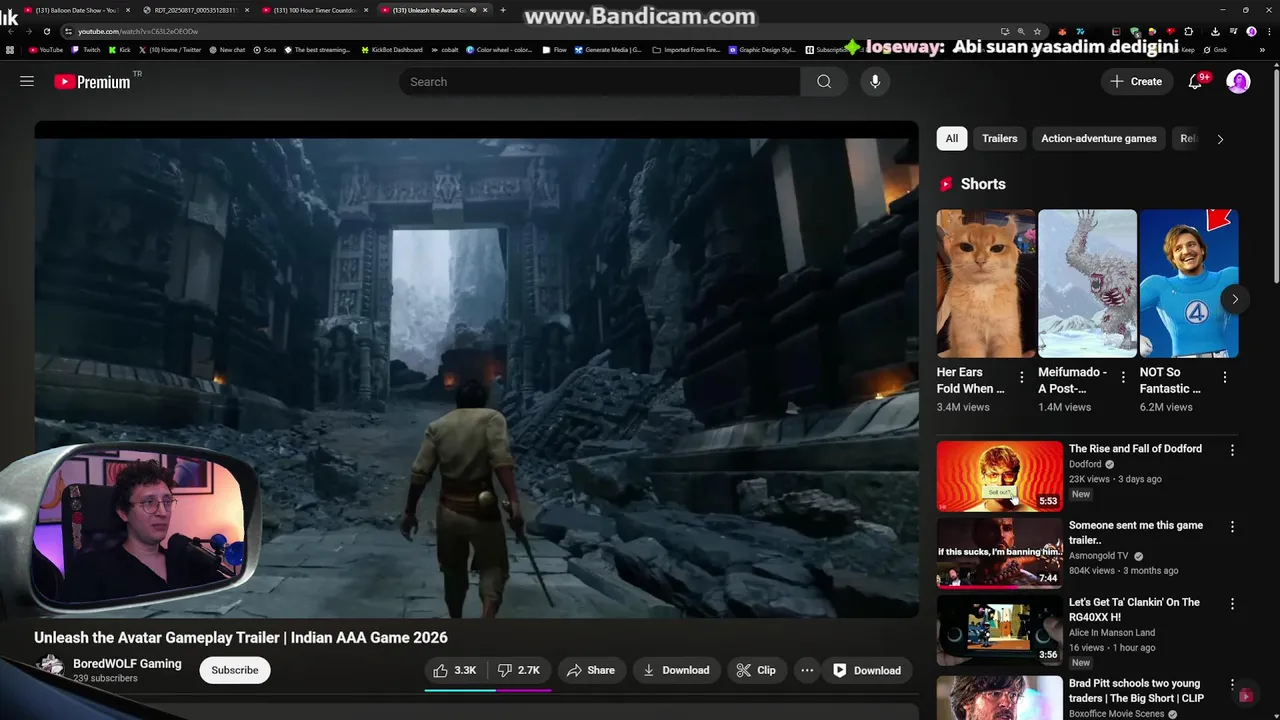1280x720 pixels.
Task: Open the orange cat Short thumbnail
Action: click(986, 283)
